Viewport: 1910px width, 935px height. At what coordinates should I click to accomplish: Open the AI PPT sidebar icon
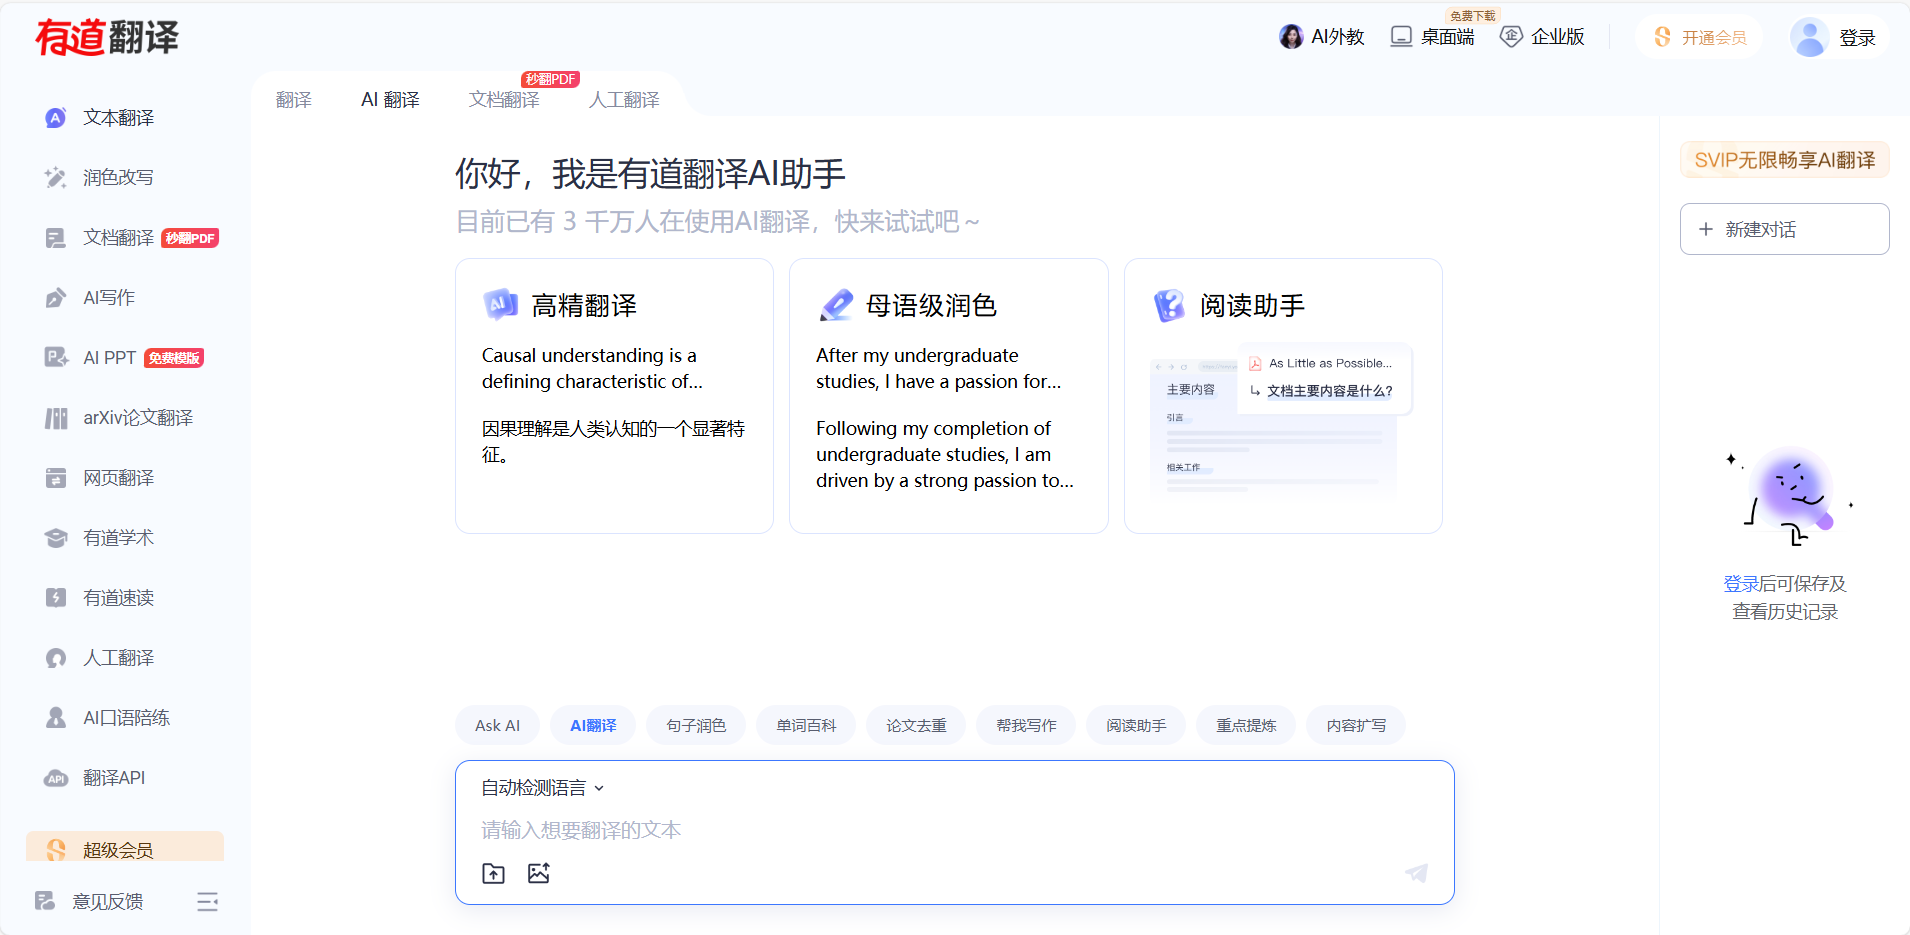pyautogui.click(x=56, y=358)
